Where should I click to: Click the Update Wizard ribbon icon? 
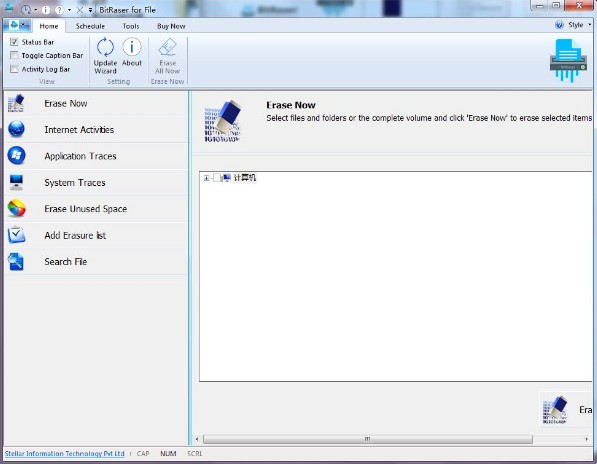tap(105, 47)
